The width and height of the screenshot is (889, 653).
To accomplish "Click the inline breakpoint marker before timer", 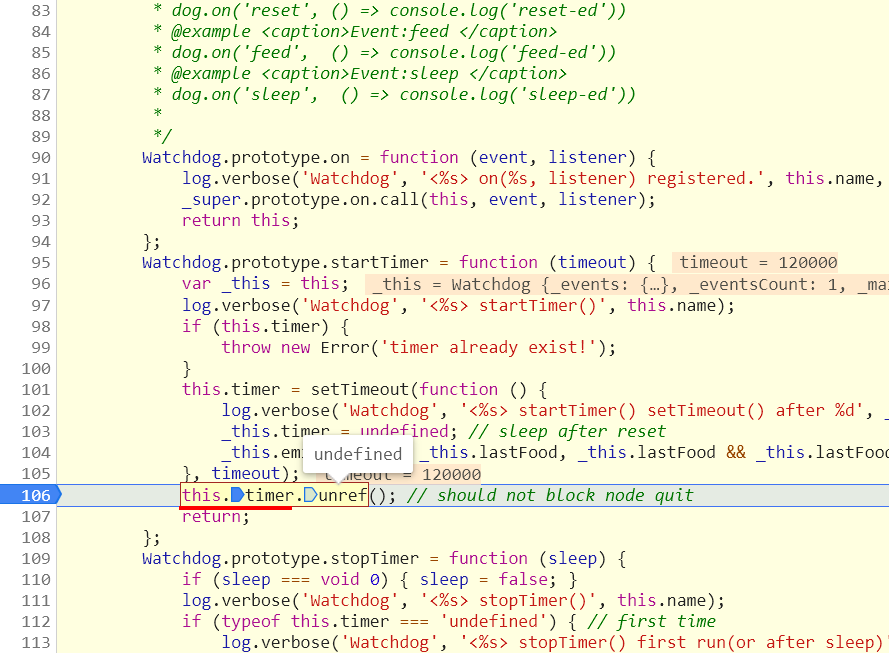I will [238, 495].
